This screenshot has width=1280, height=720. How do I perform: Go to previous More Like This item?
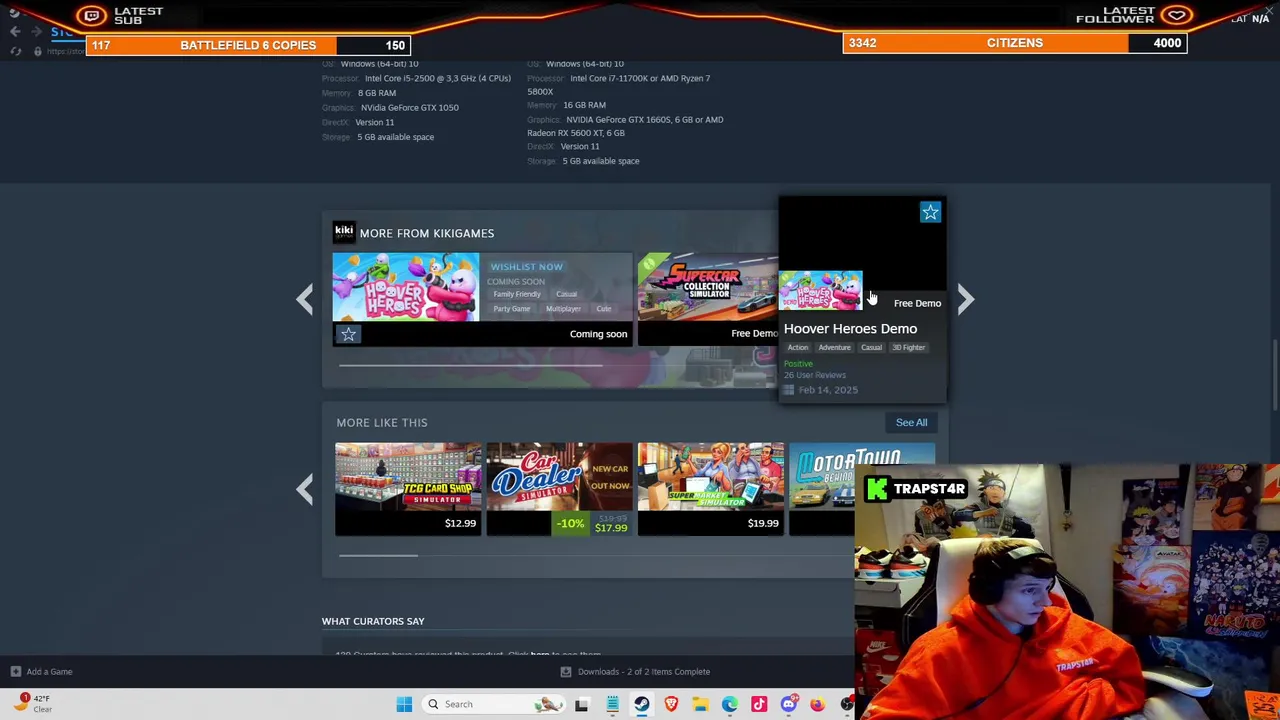304,488
